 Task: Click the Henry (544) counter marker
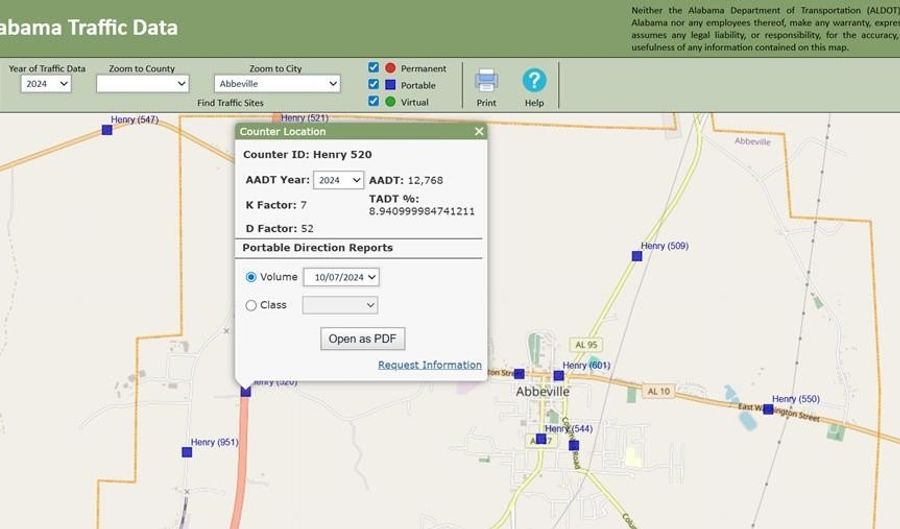(541, 438)
